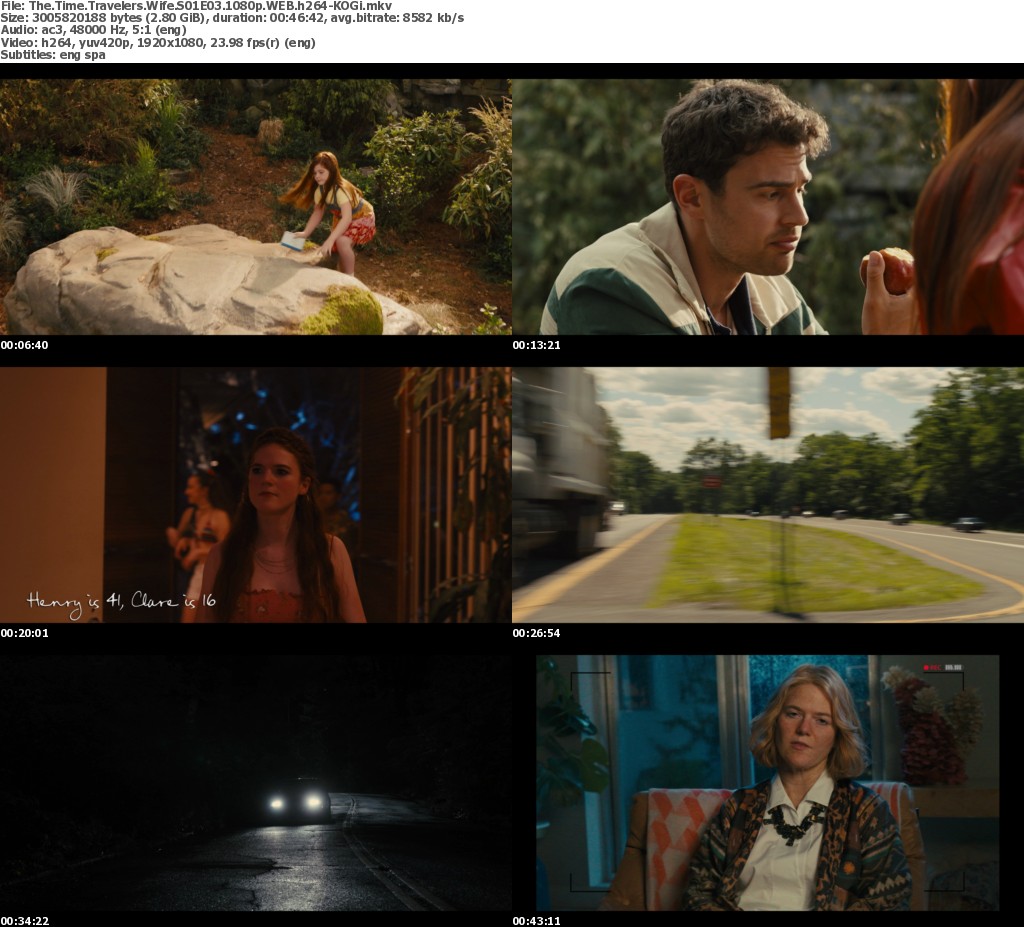Click the 00:43:11 timestamp

(536, 921)
